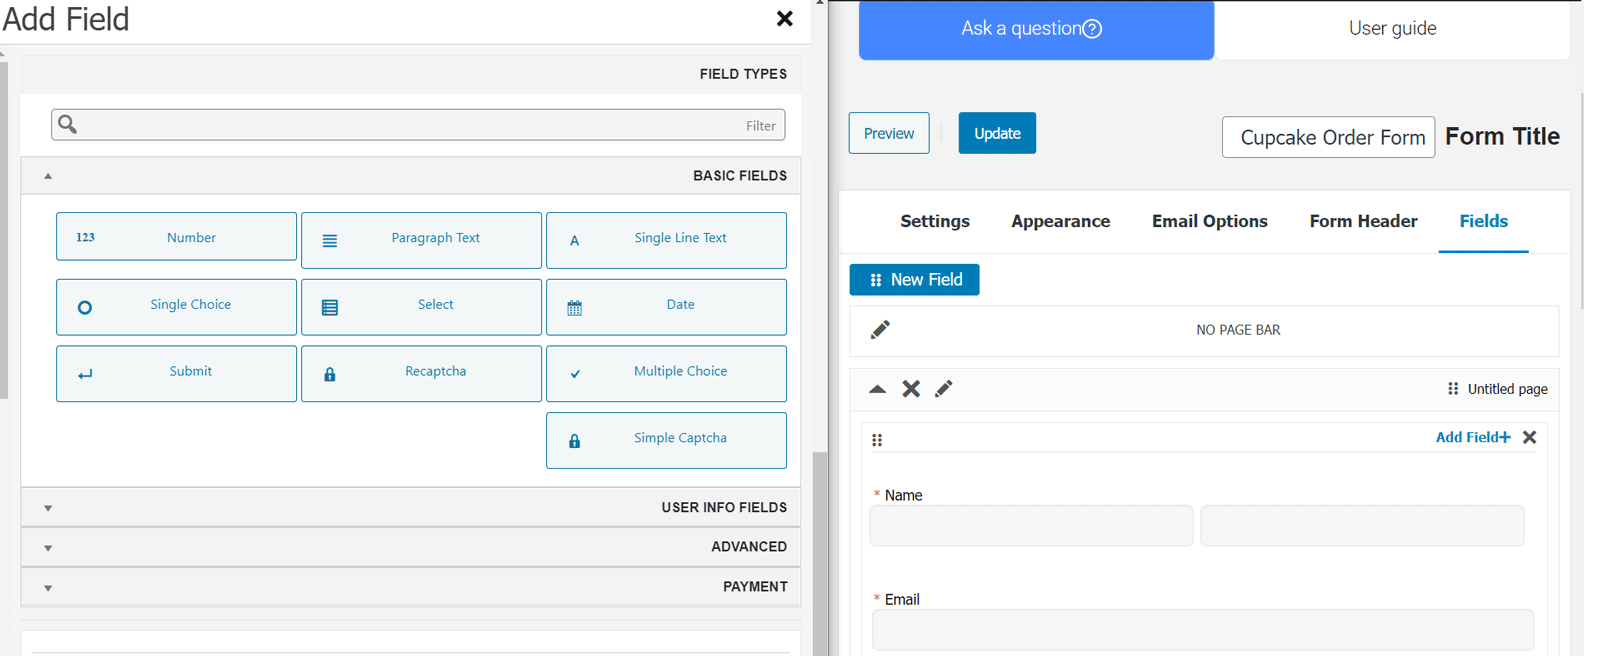Click the Add Field+ link
This screenshot has height=656, width=1600.
coord(1473,437)
